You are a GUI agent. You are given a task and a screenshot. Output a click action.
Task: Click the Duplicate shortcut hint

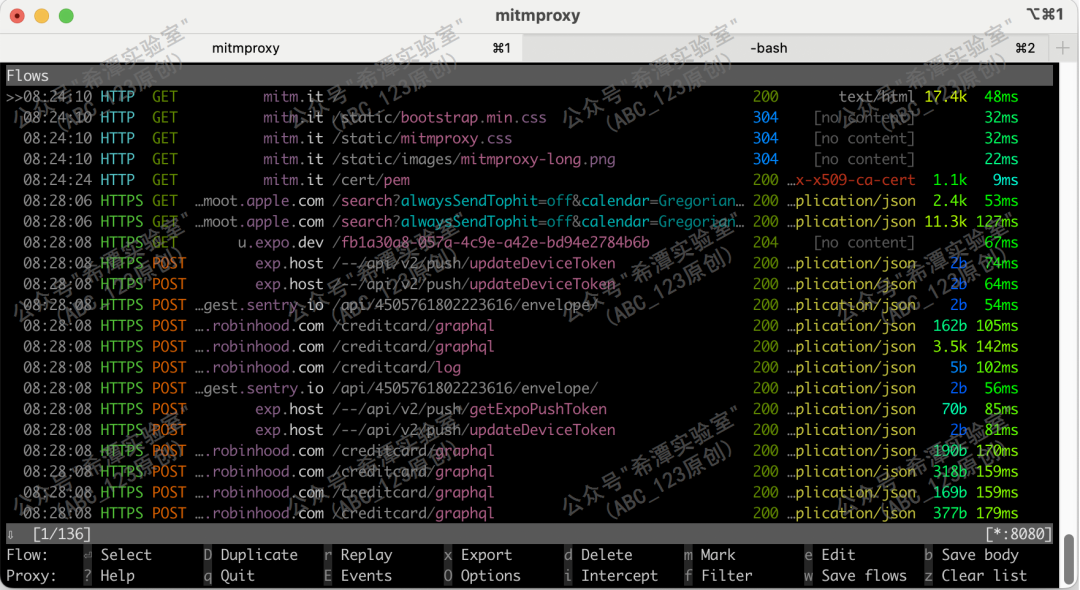pyautogui.click(x=259, y=555)
